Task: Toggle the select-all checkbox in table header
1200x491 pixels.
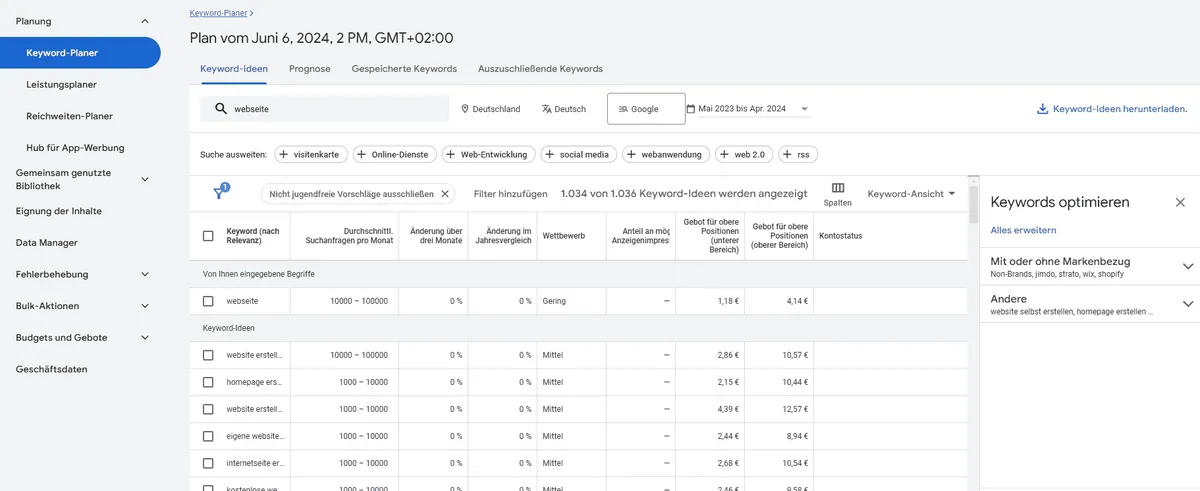Action: (x=208, y=236)
